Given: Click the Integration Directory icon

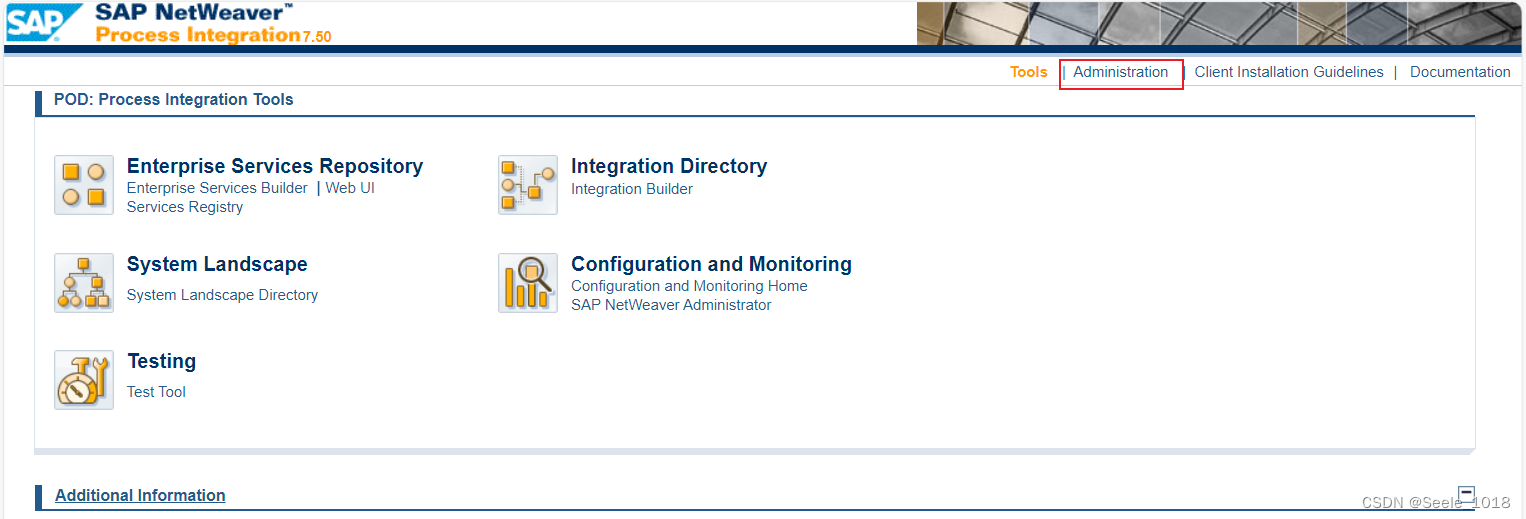Looking at the screenshot, I should [x=528, y=185].
